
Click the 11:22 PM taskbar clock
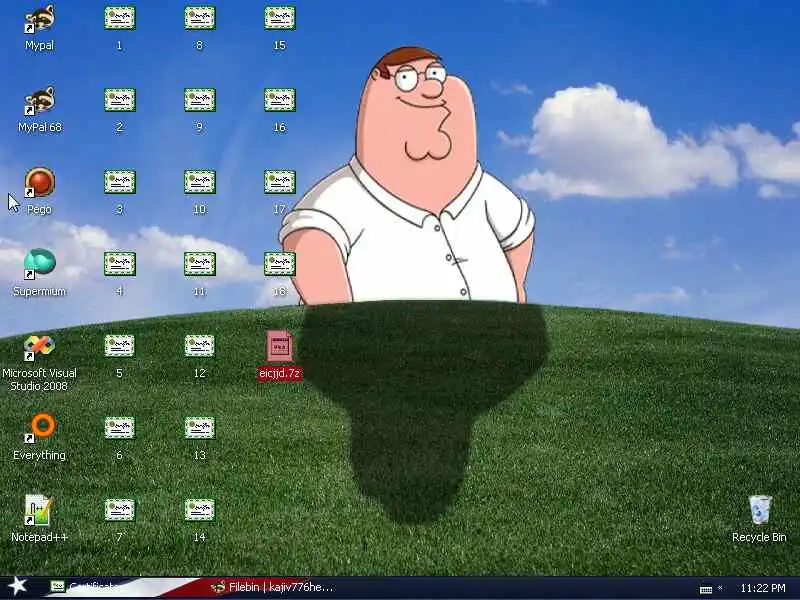click(763, 588)
